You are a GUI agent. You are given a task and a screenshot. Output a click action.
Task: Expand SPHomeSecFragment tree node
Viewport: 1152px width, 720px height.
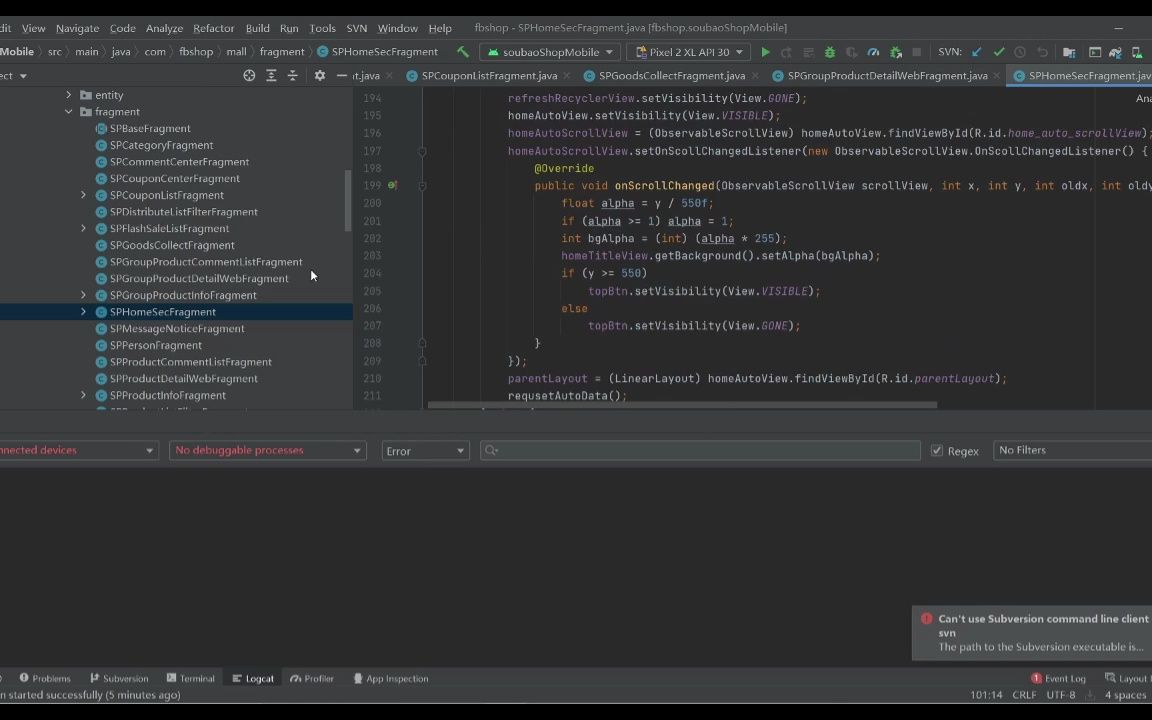point(83,312)
